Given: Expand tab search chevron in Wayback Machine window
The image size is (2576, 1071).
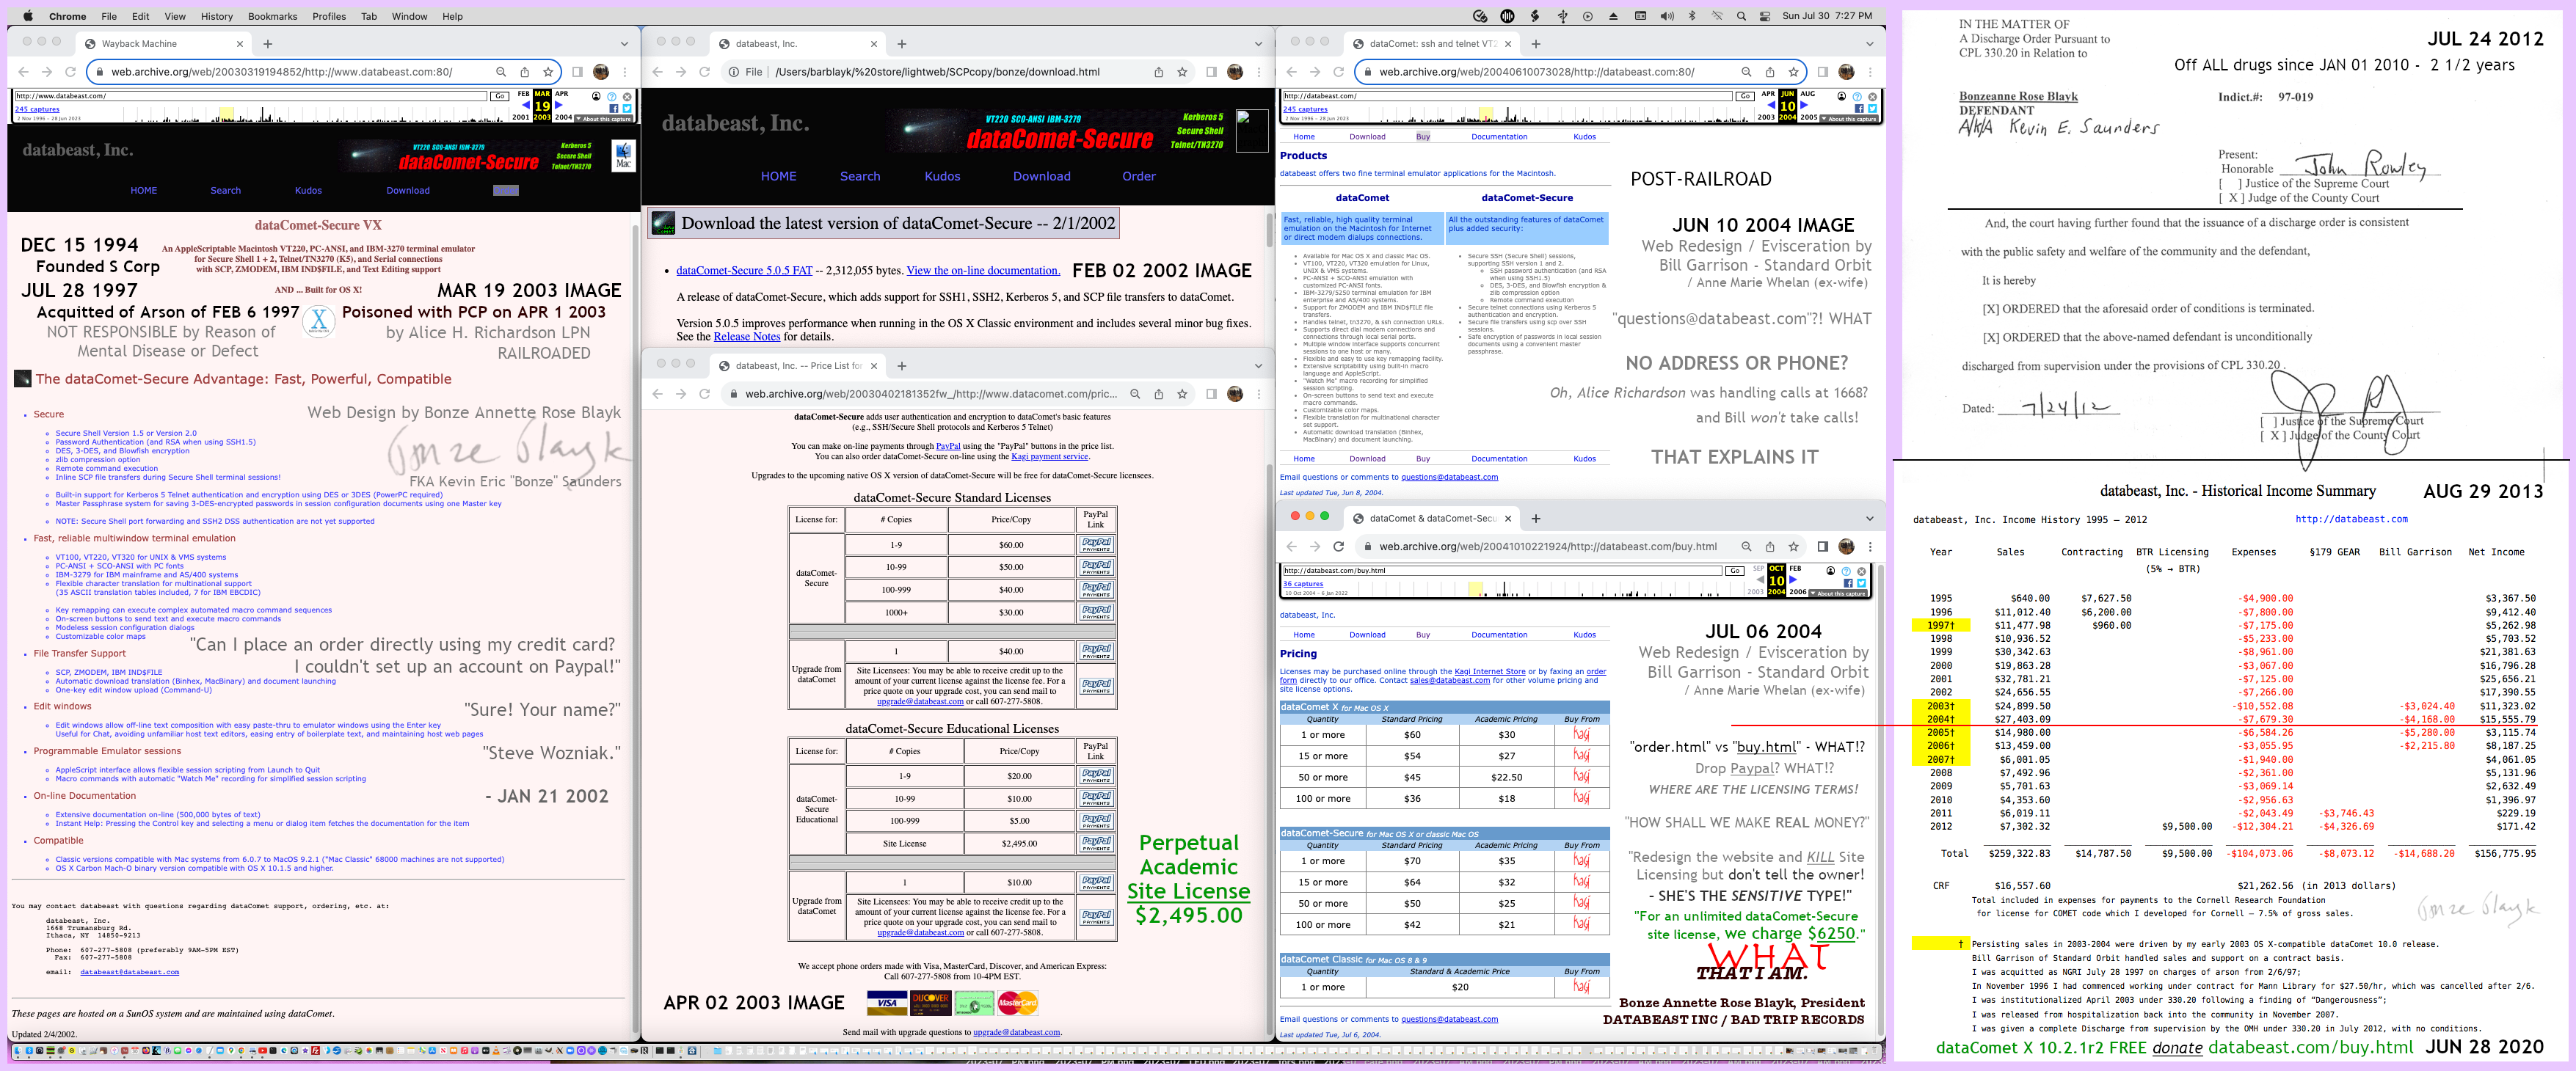Looking at the screenshot, I should click(x=624, y=44).
